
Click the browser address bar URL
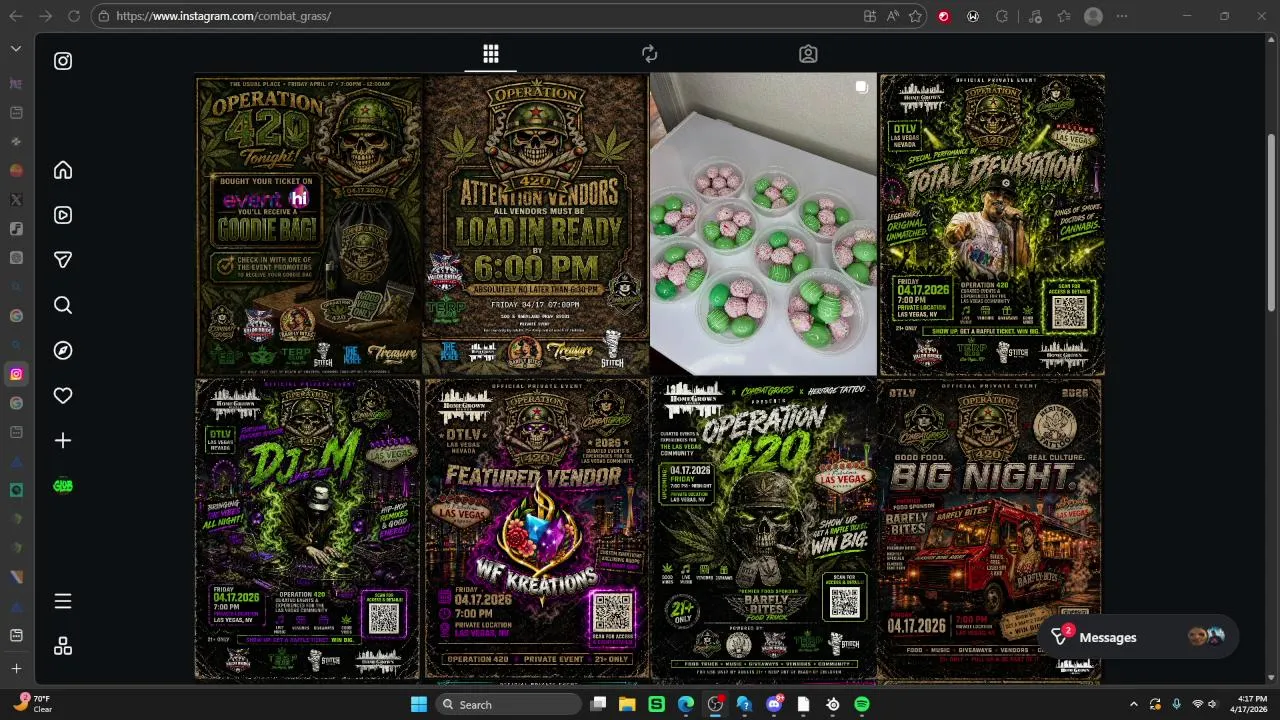point(223,16)
